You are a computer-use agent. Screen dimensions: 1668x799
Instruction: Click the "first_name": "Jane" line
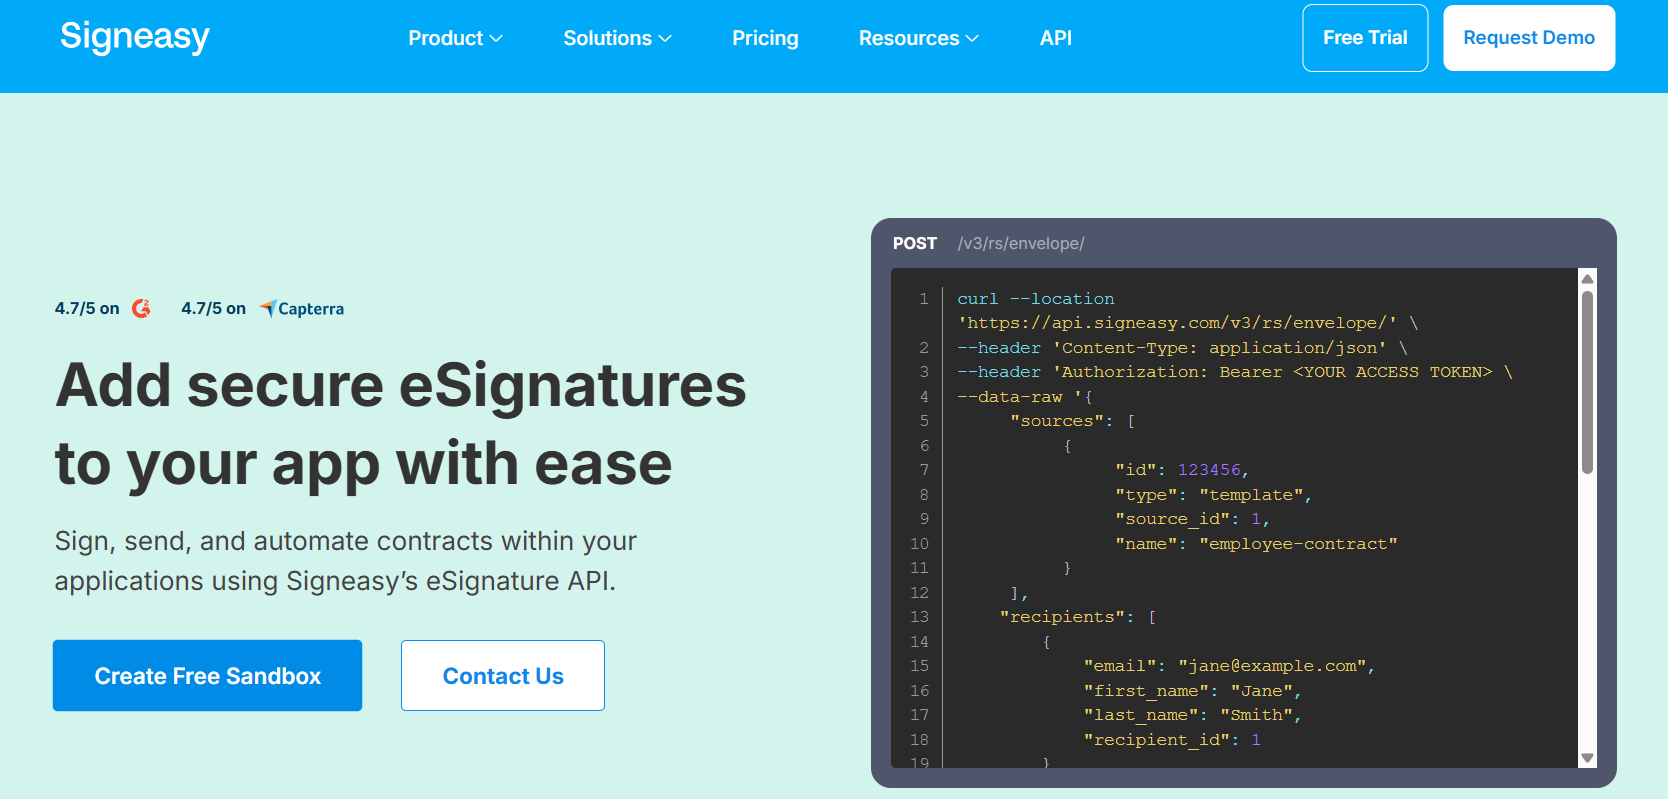tap(1192, 690)
